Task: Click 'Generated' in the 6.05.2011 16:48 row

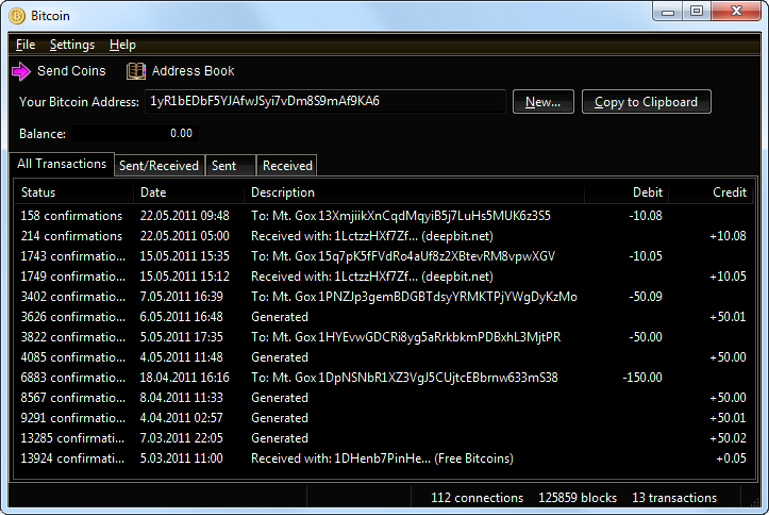Action: (x=280, y=317)
